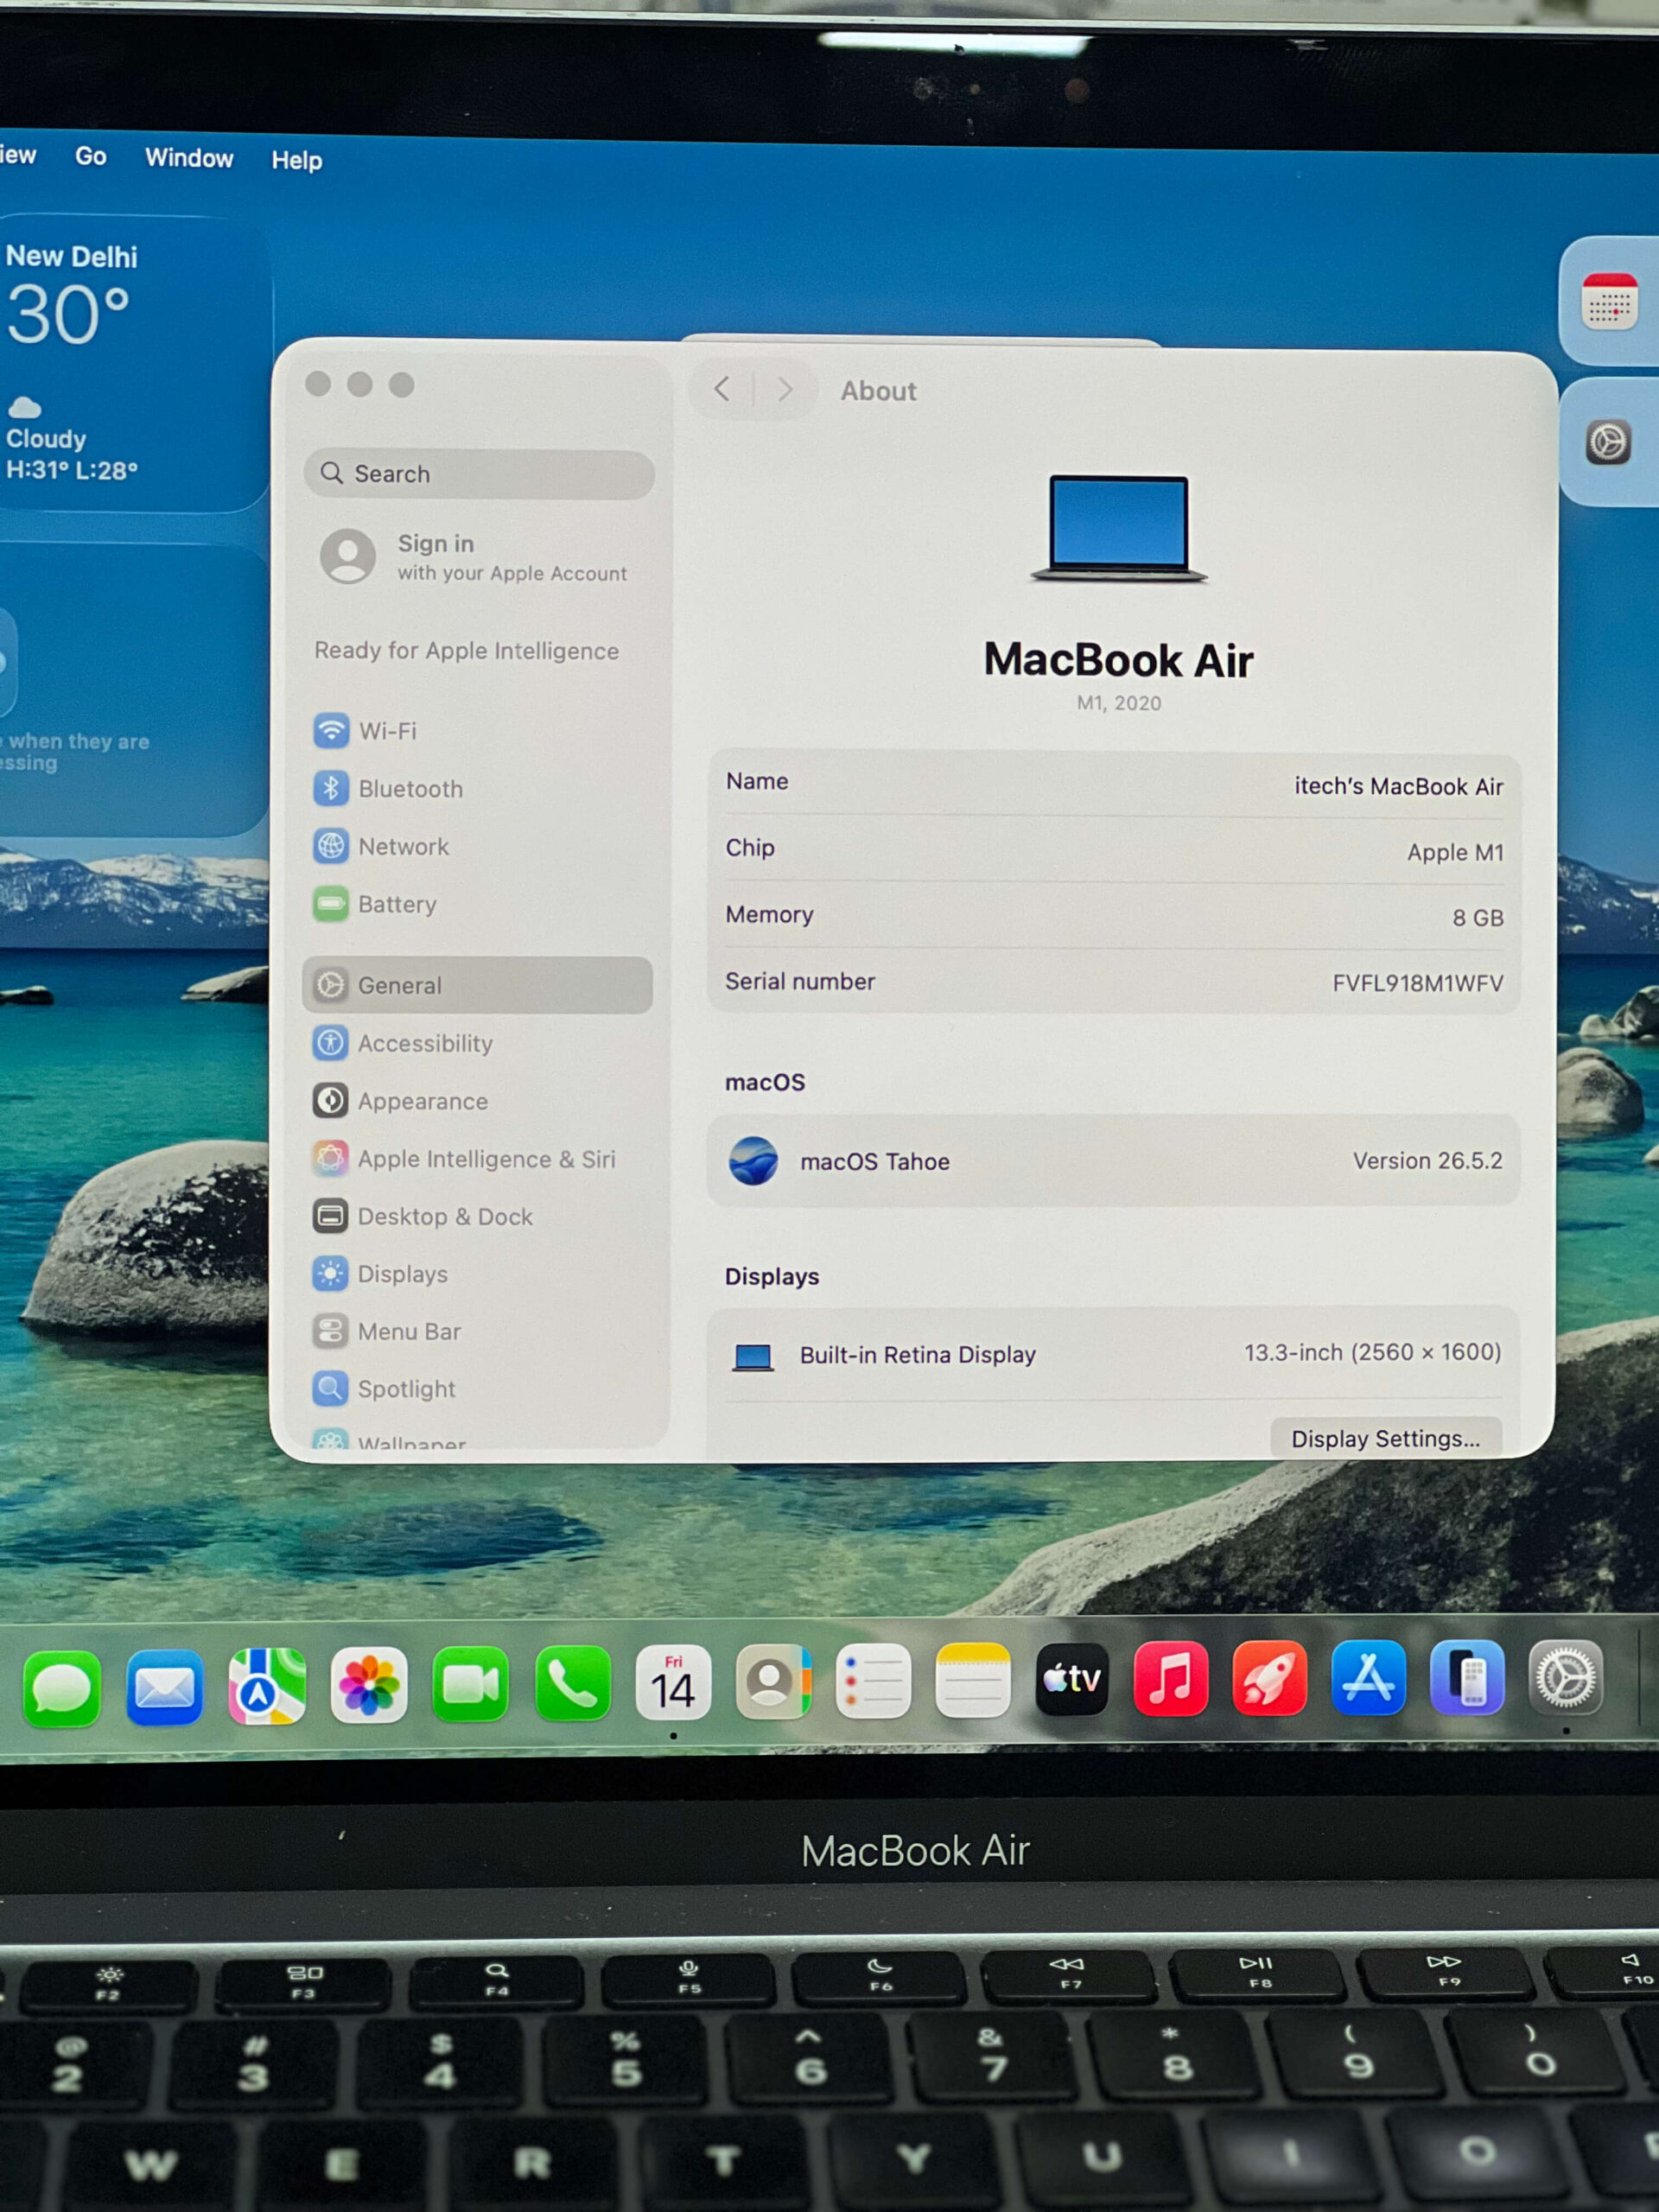Click the New Delhi weather widget
This screenshot has width=1659, height=2212.
click(134, 365)
